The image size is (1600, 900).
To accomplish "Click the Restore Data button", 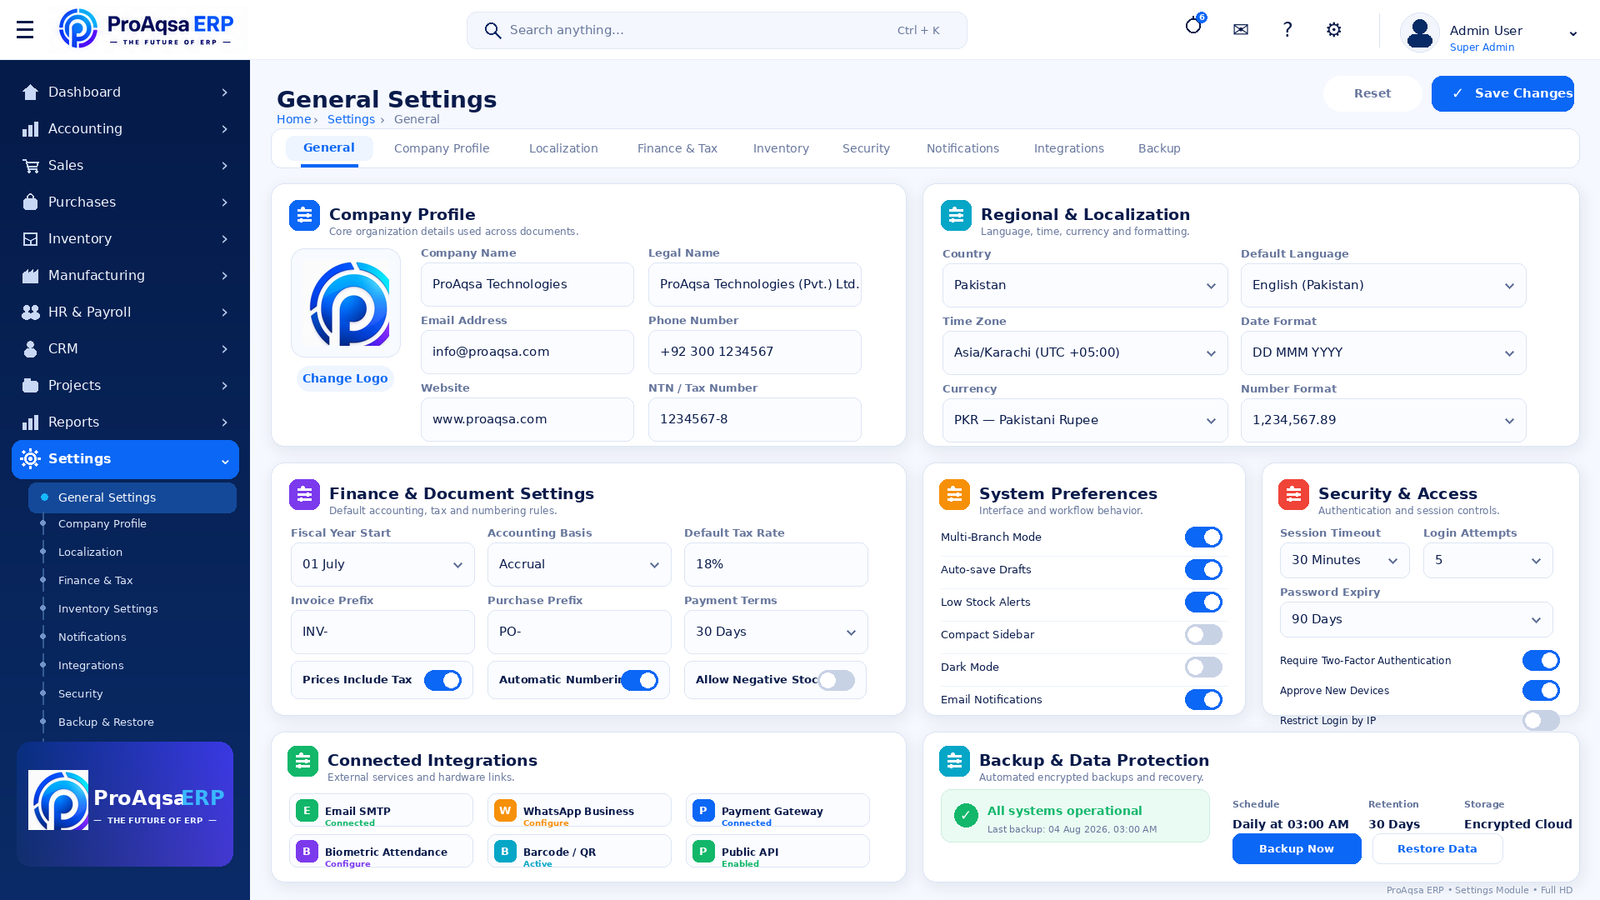I will (1437, 849).
